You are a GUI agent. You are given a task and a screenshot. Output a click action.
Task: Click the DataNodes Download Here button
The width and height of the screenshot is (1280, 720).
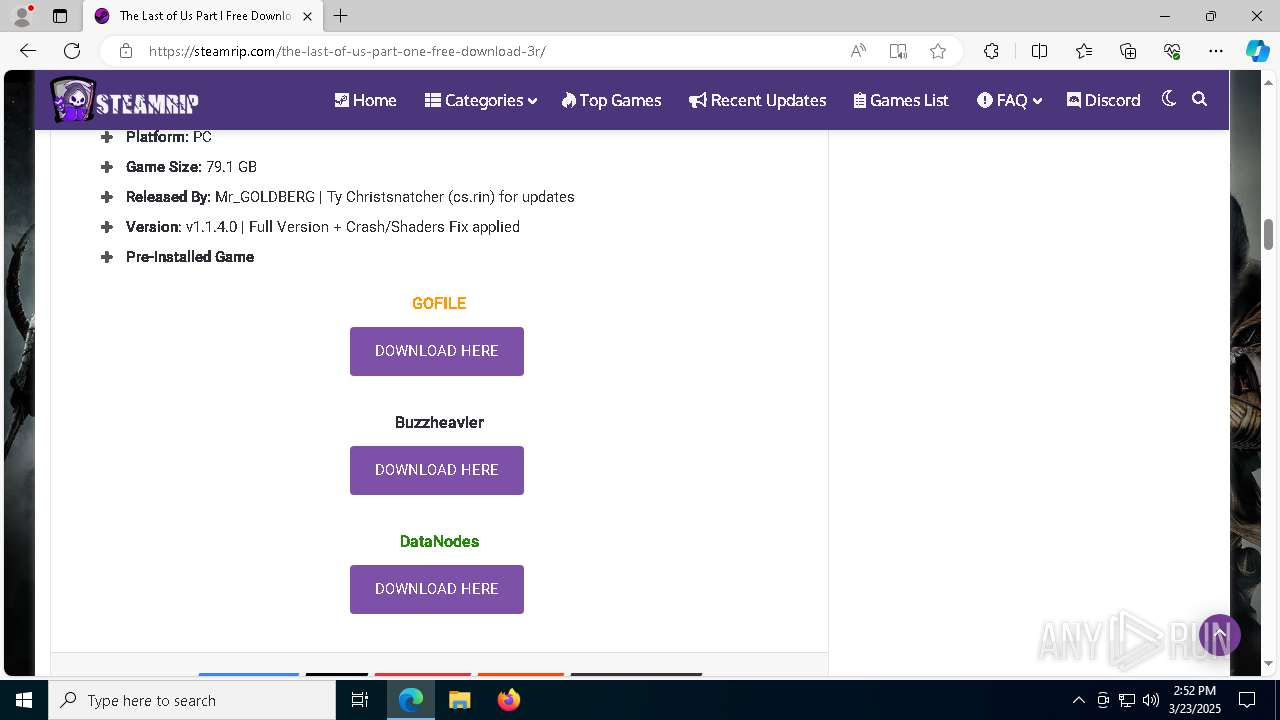coord(437,589)
